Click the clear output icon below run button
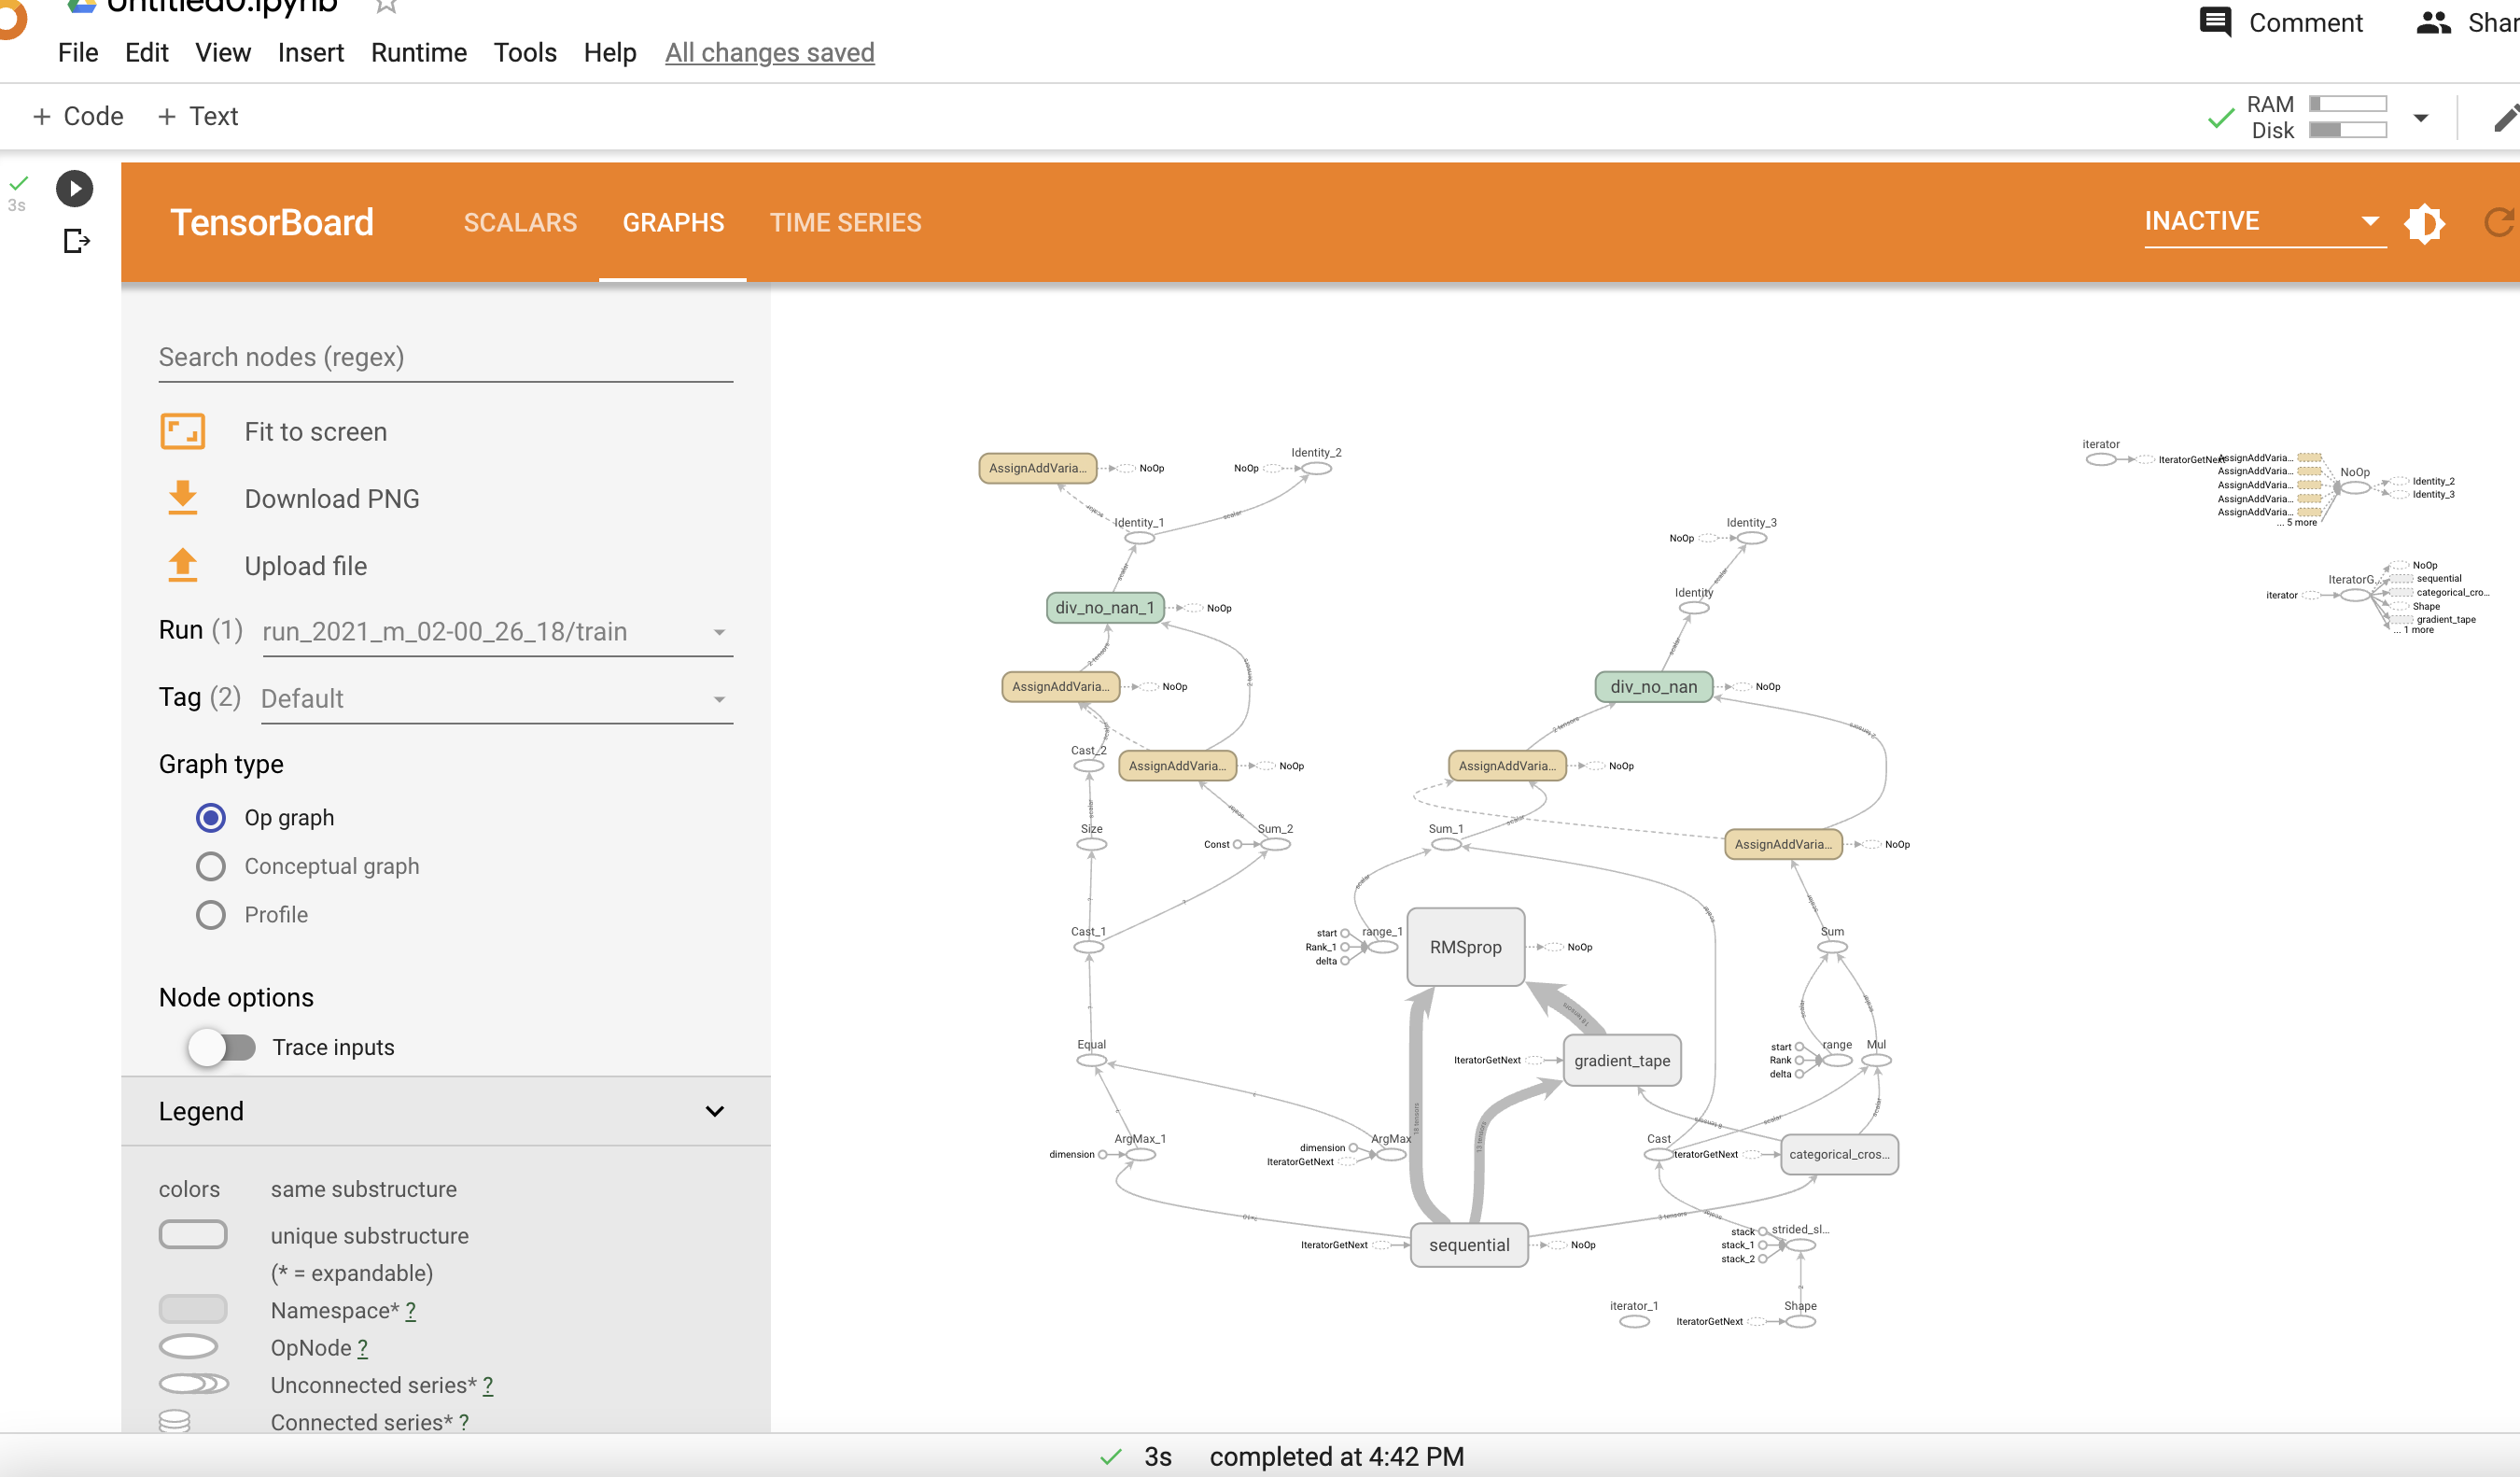This screenshot has width=2520, height=1477. click(76, 241)
